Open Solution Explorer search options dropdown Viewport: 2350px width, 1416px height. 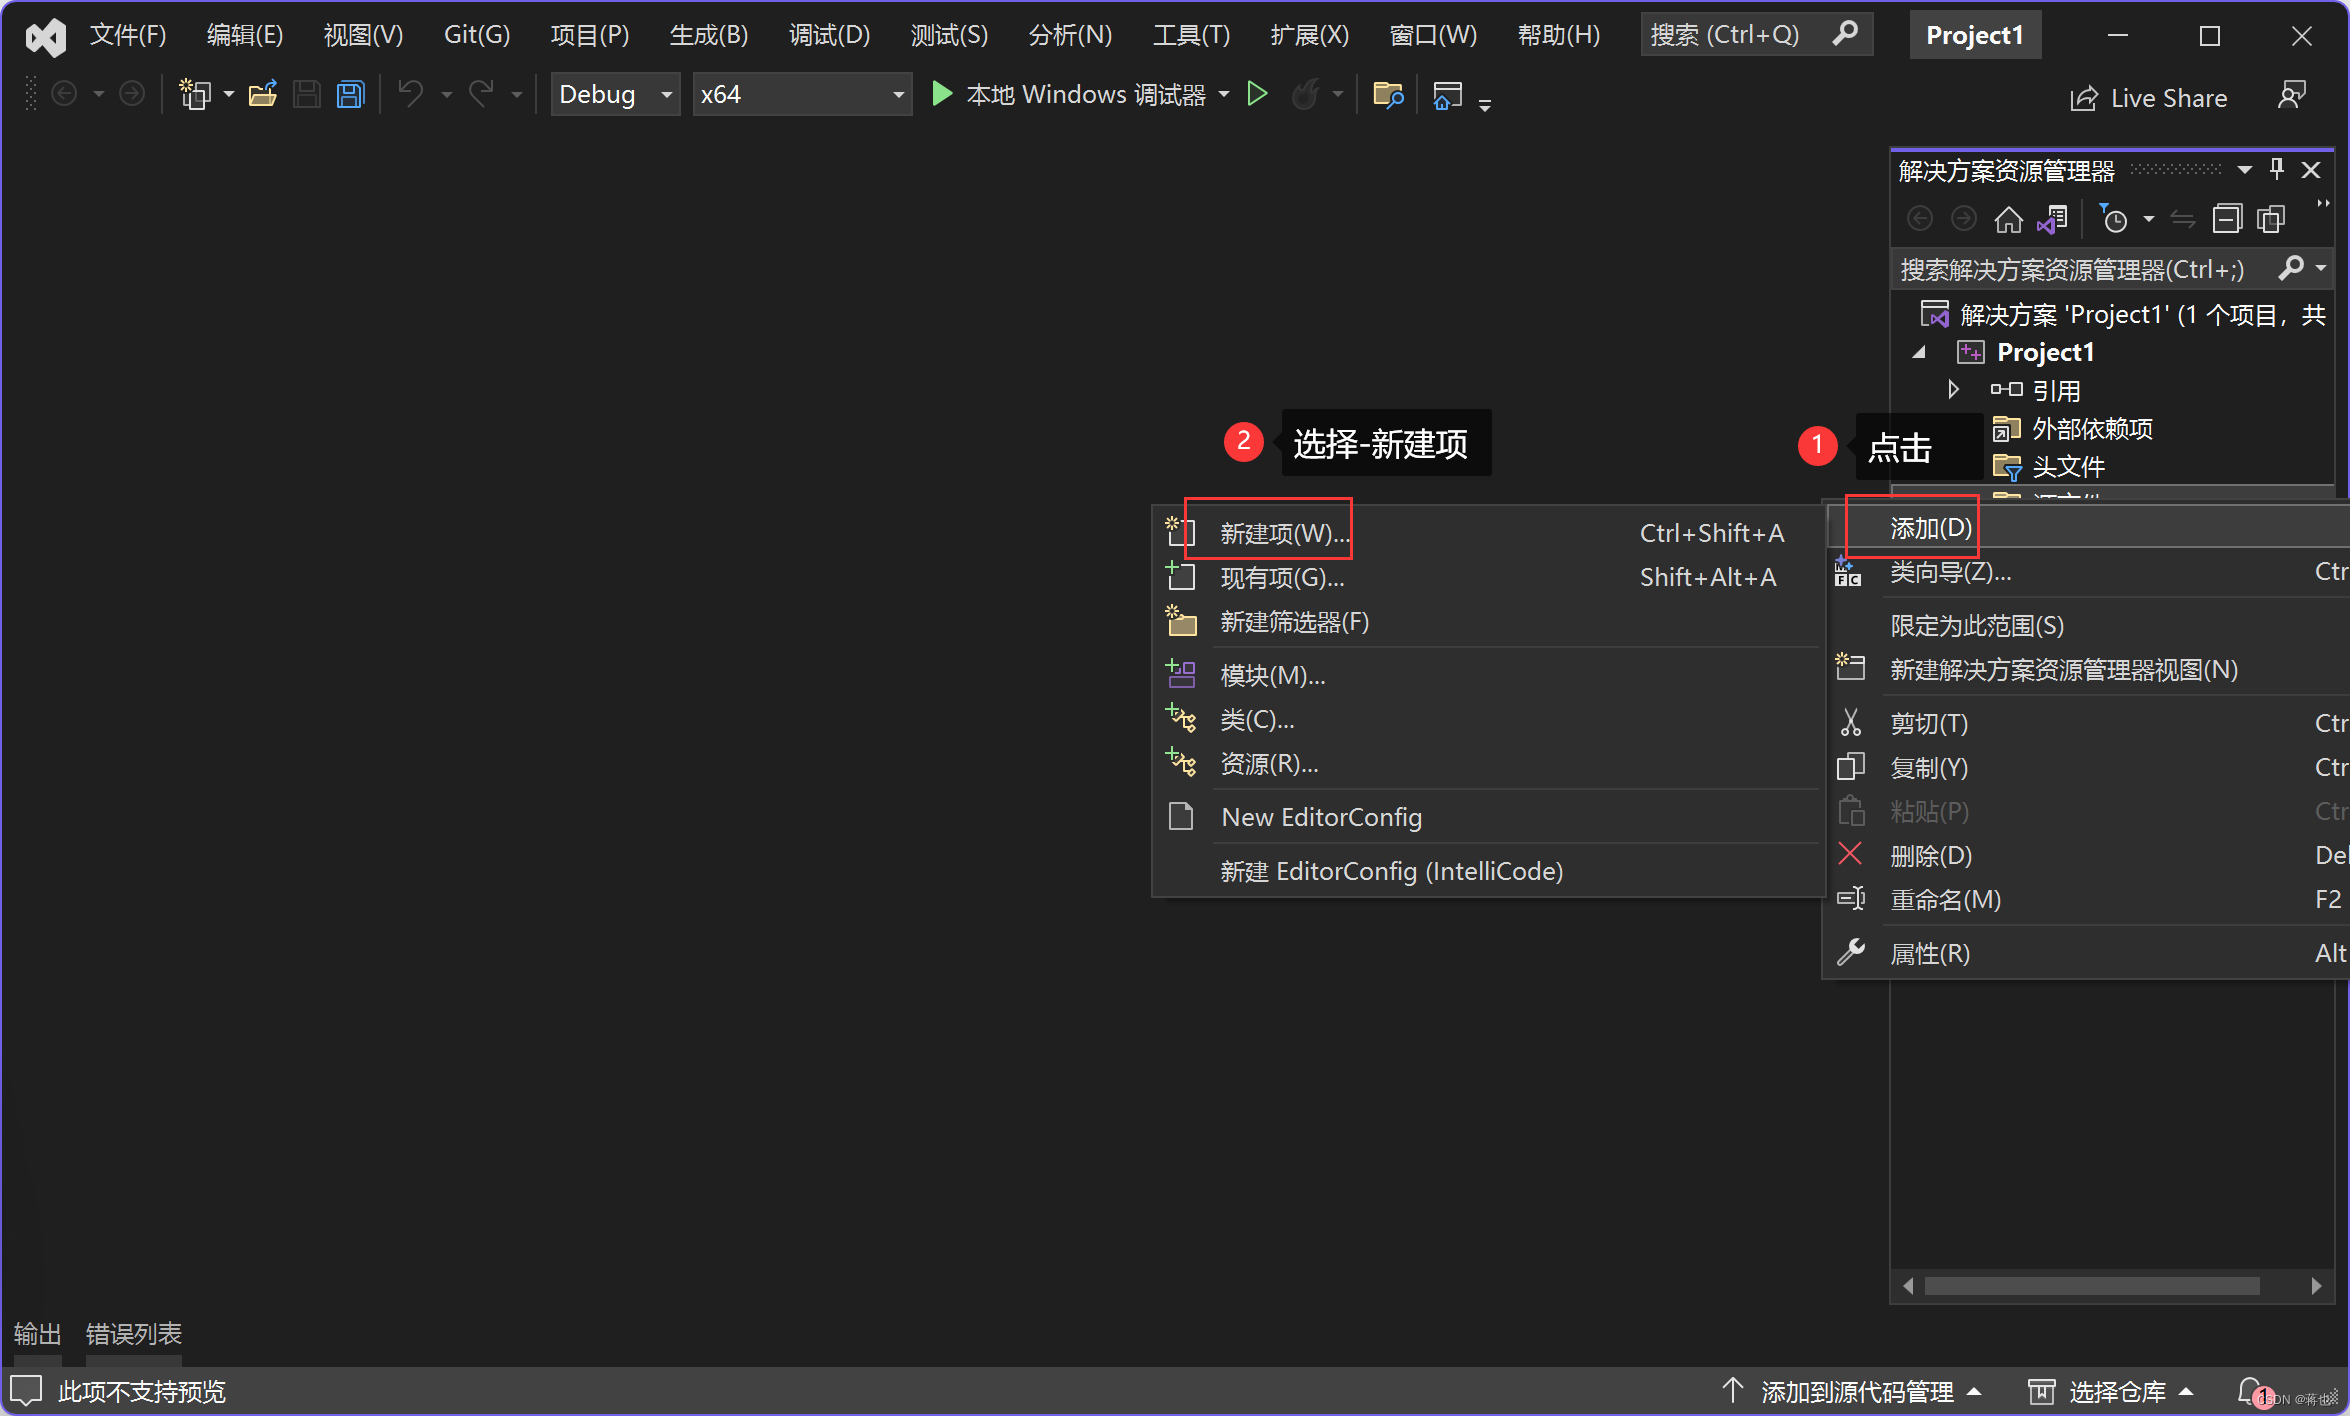pos(2321,268)
